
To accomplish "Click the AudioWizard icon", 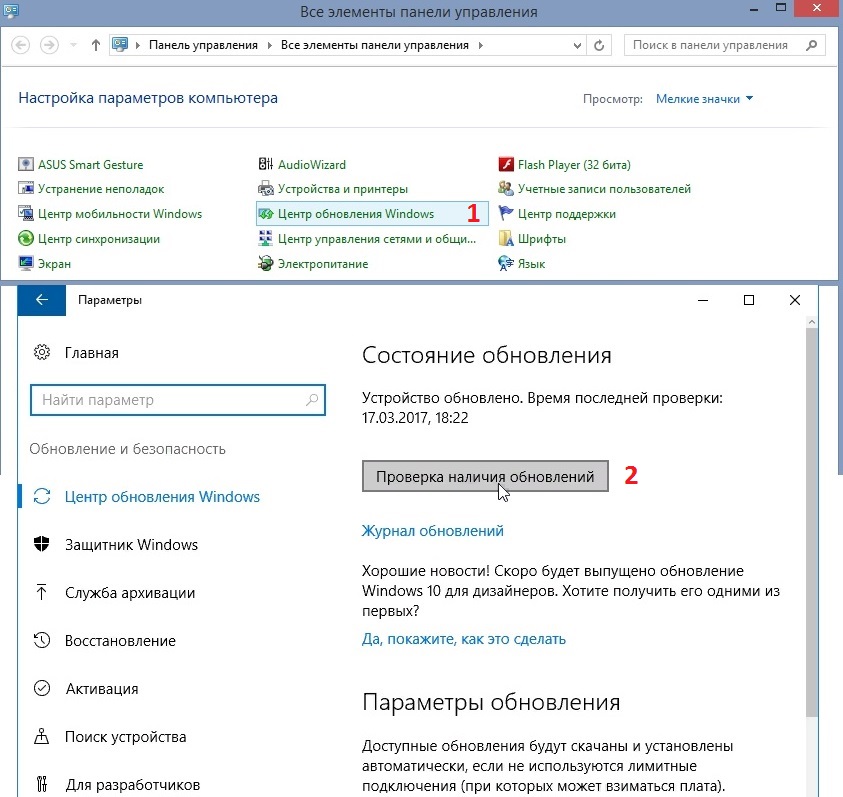I will (x=266, y=164).
